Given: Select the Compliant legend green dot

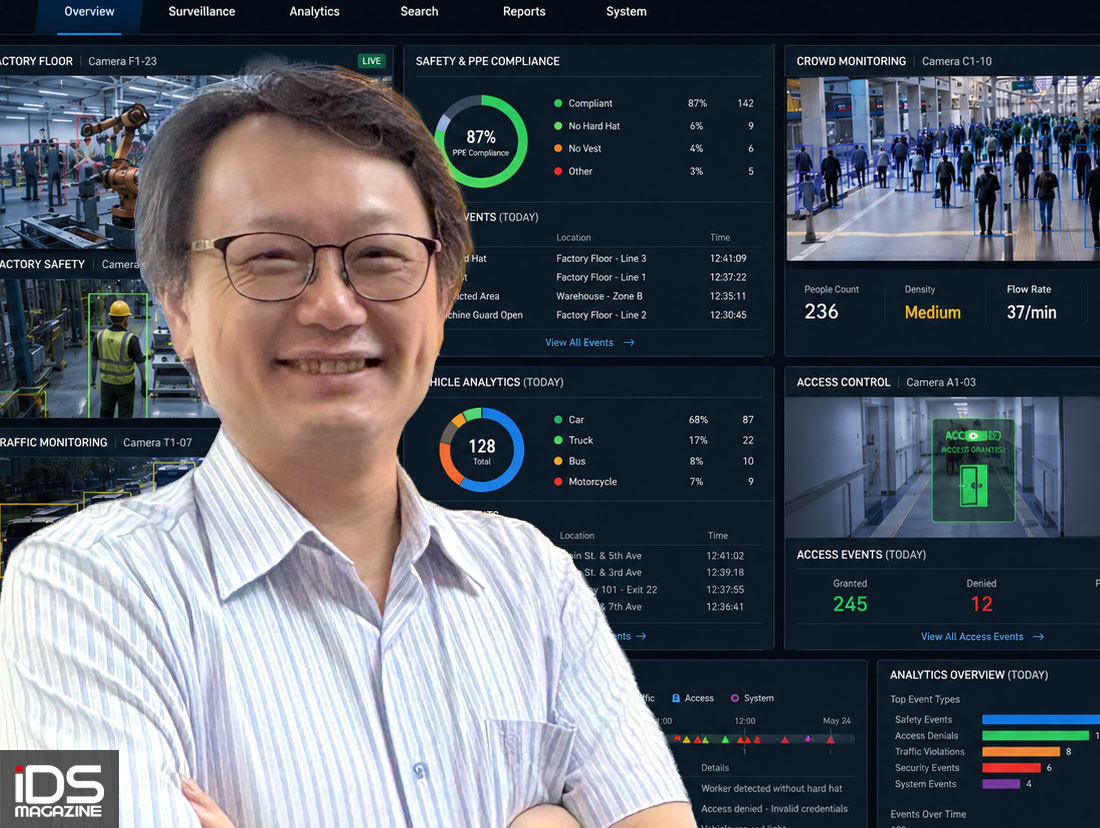Looking at the screenshot, I should pos(558,103).
